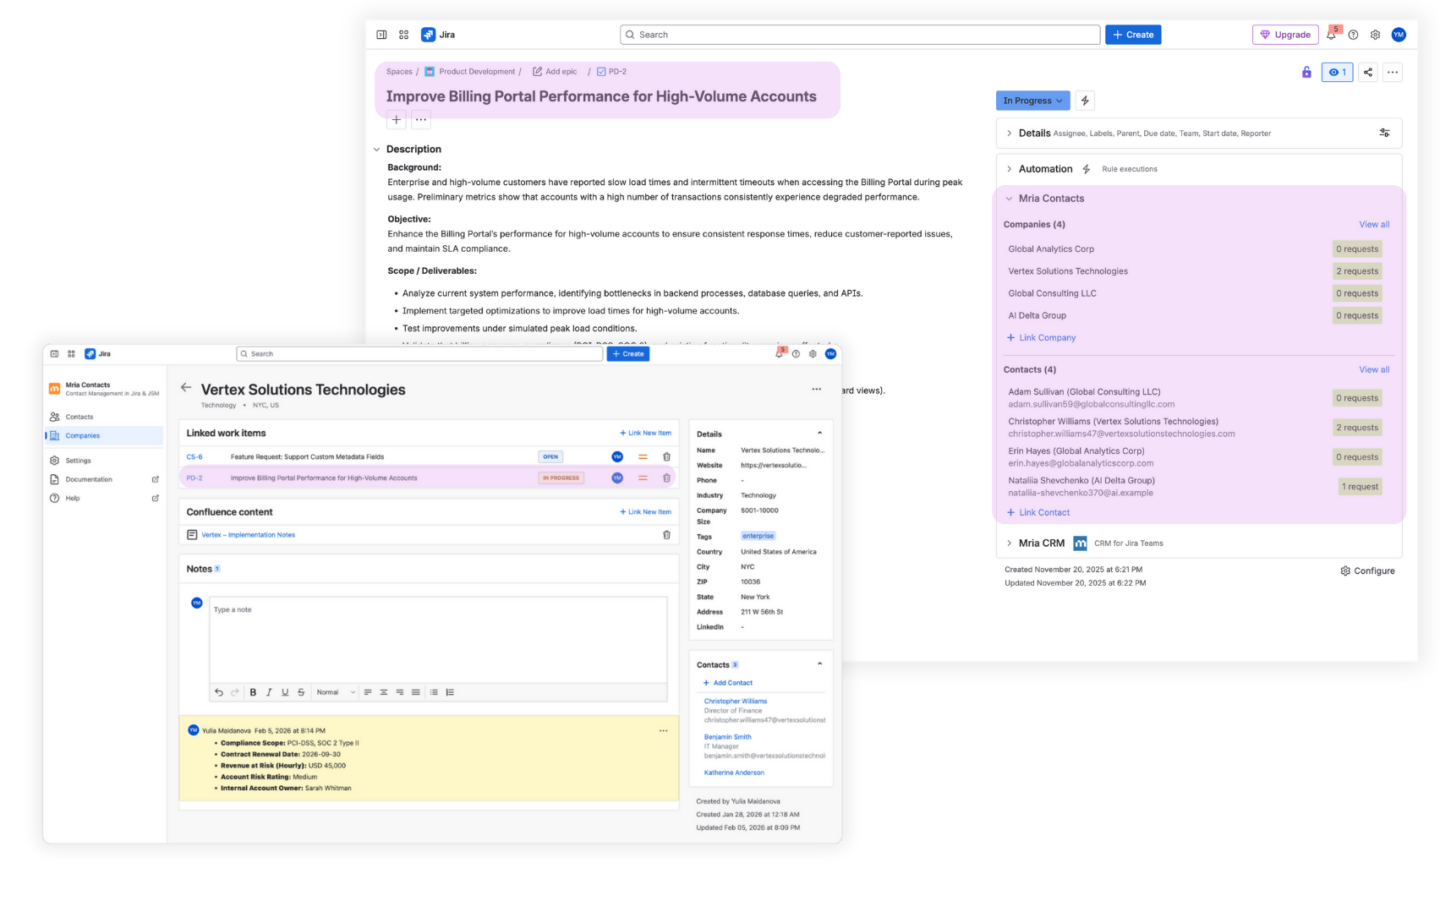Click View all next to Contacts (4)
This screenshot has width=1440, height=901.
1373,369
